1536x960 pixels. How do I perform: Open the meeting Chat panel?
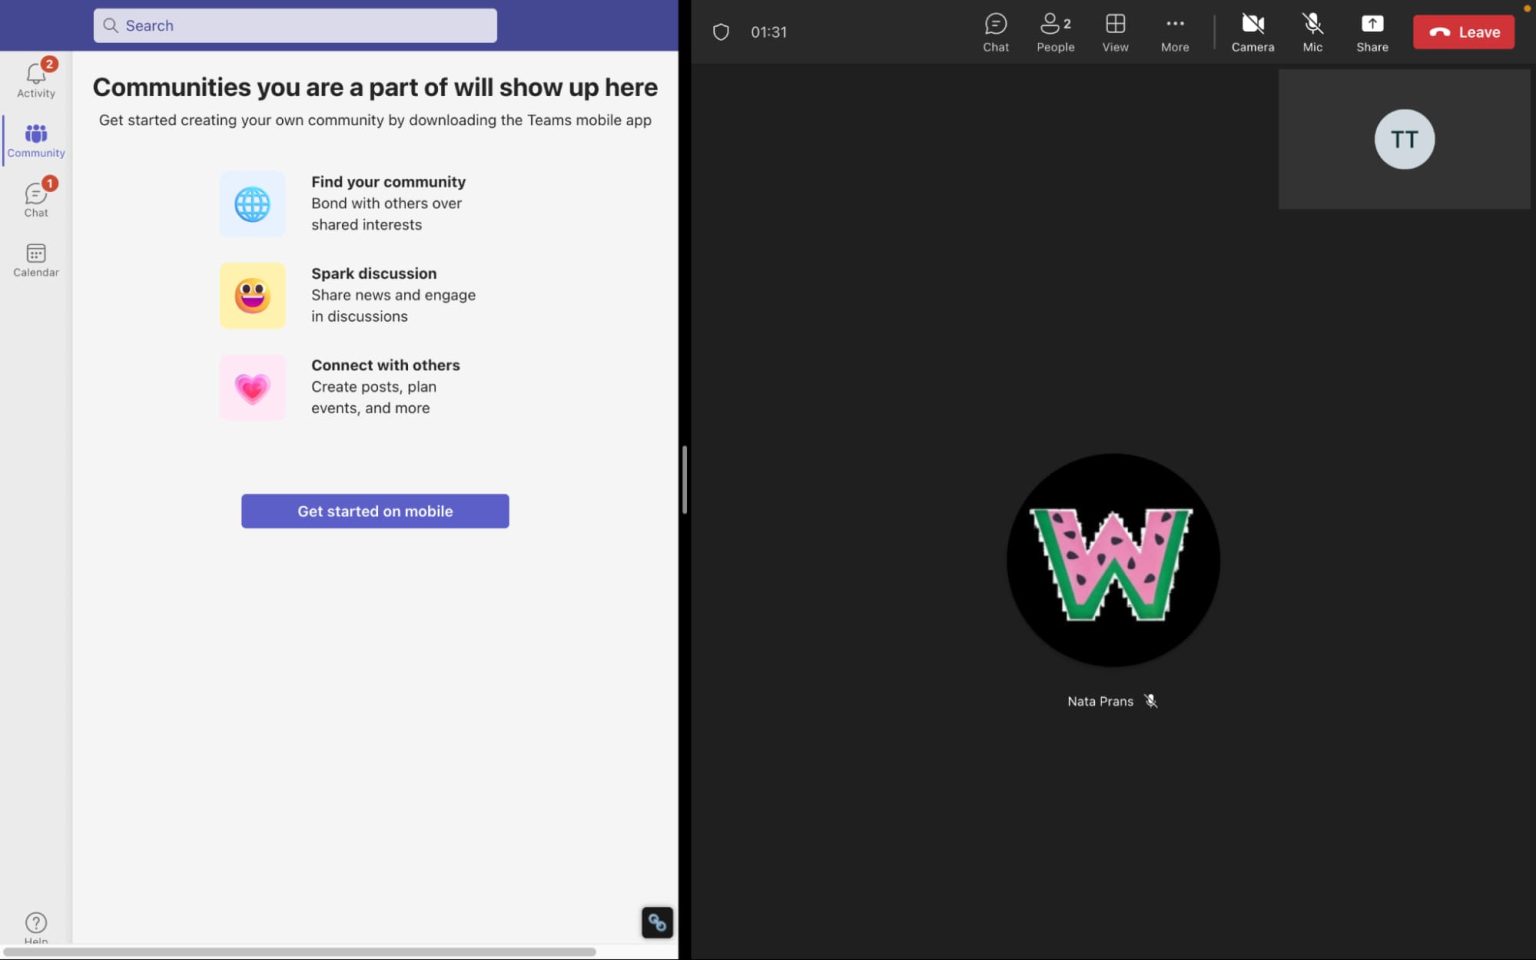coord(995,31)
